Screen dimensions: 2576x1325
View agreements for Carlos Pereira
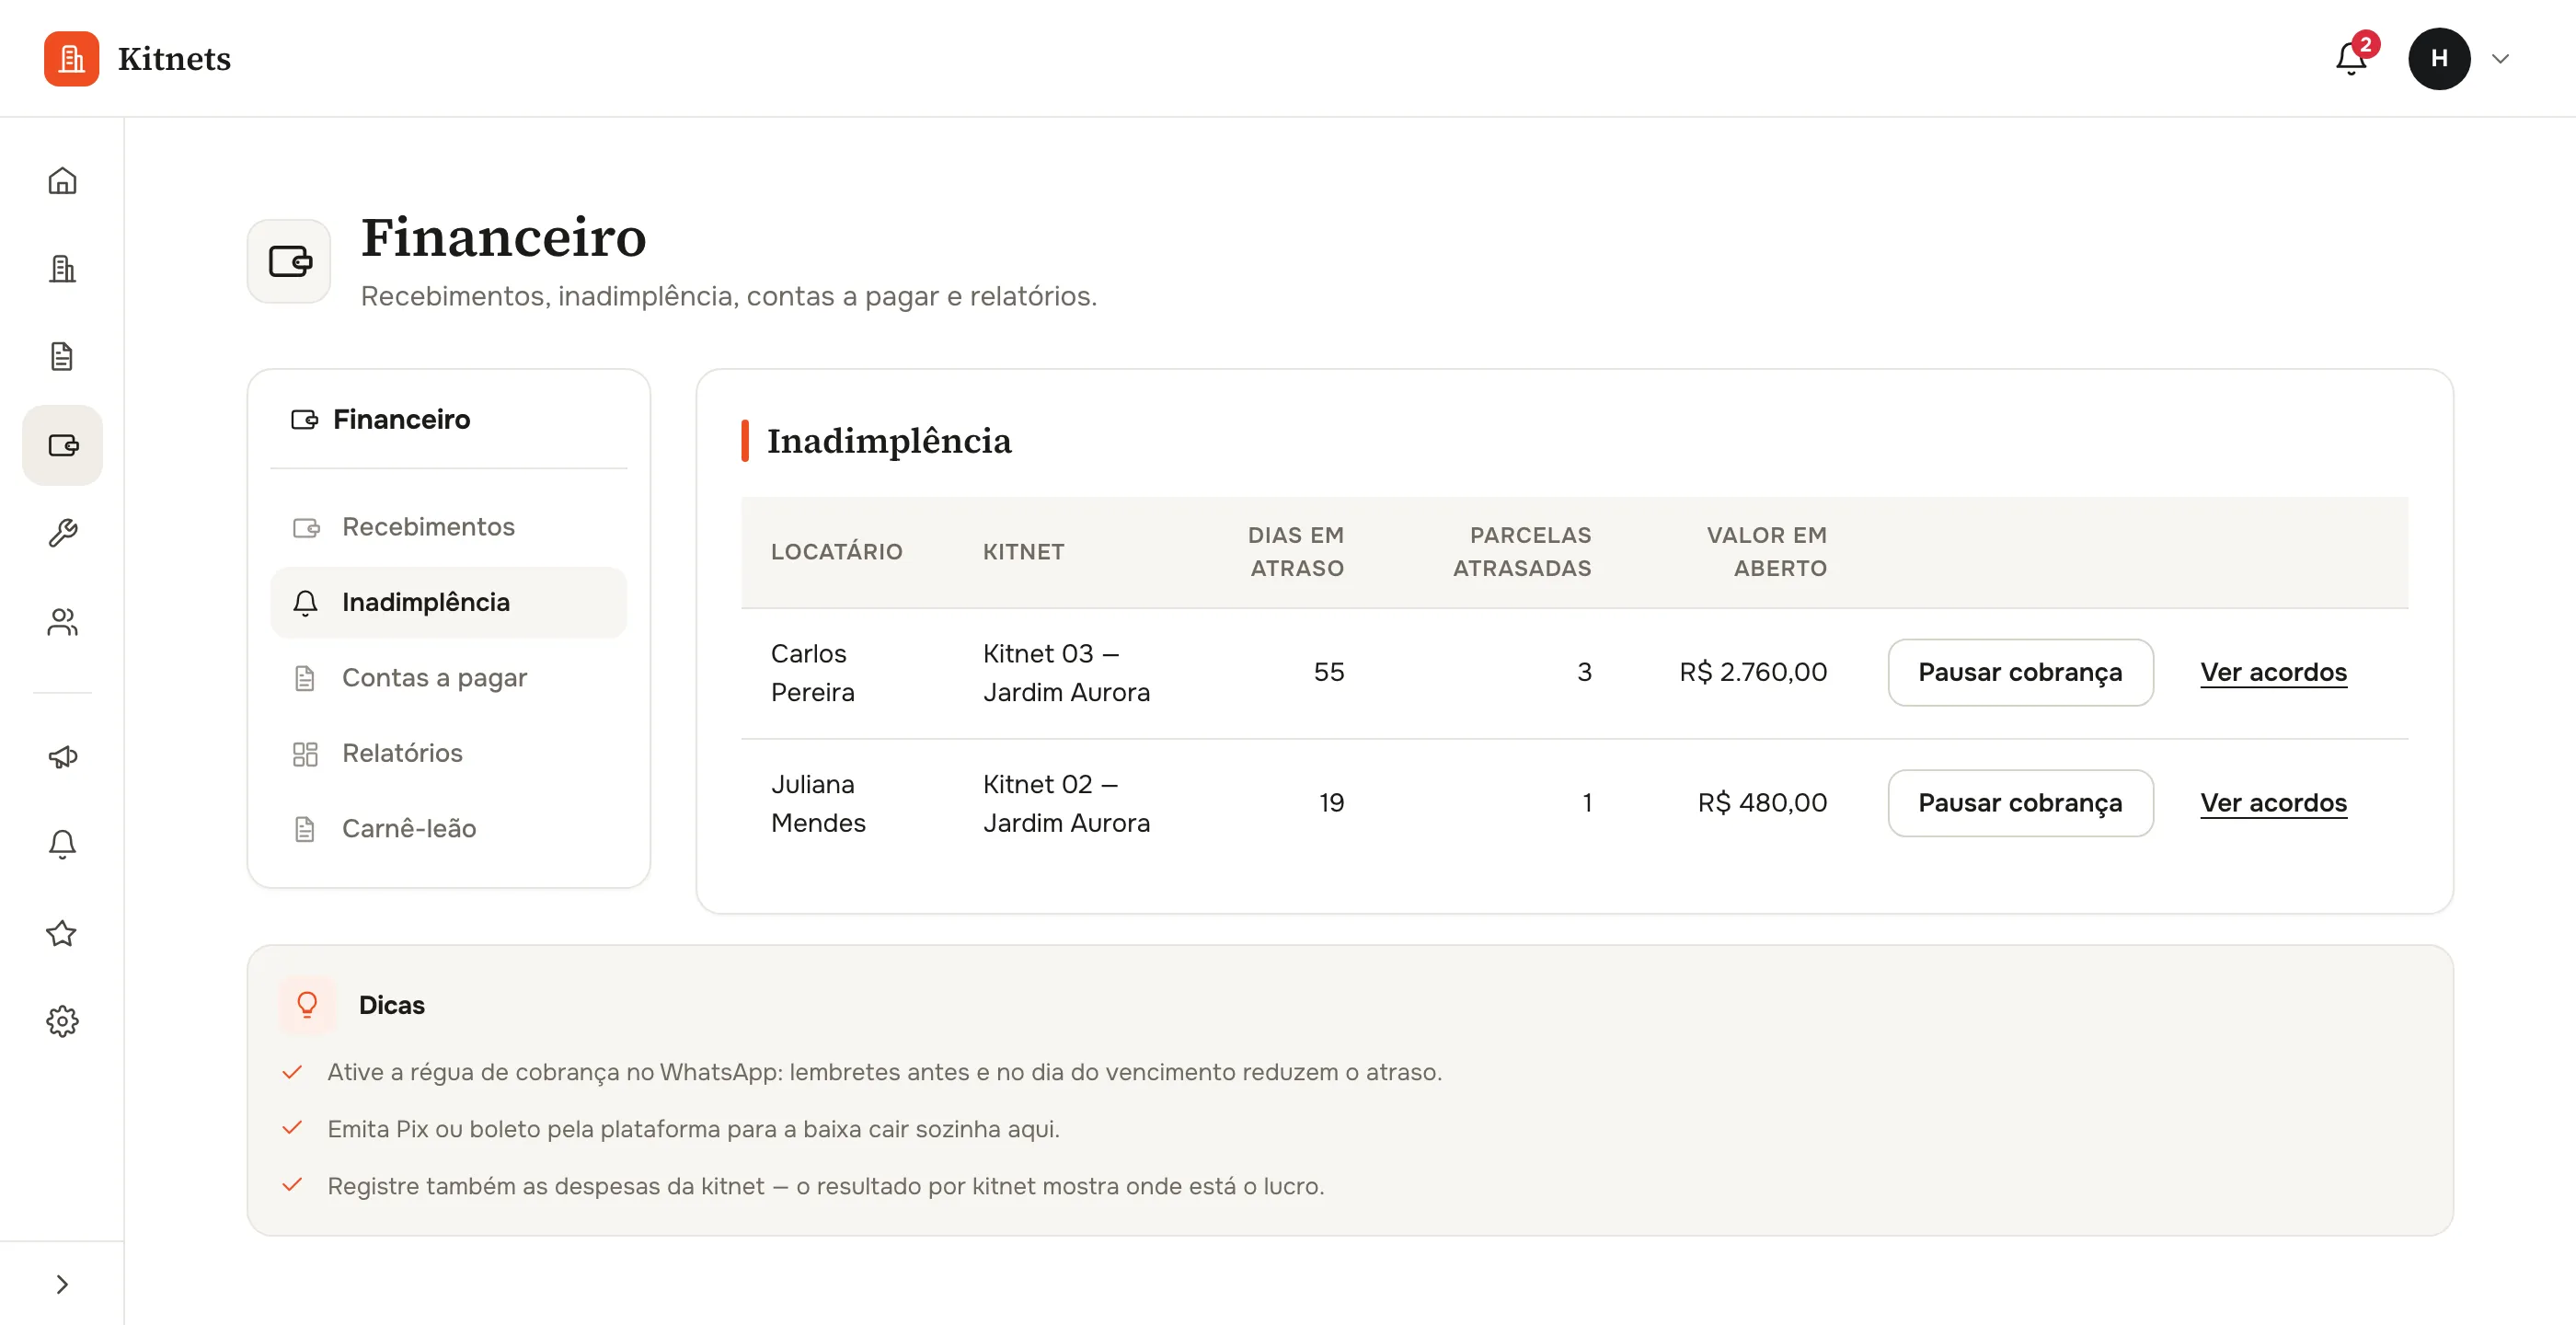(2273, 672)
